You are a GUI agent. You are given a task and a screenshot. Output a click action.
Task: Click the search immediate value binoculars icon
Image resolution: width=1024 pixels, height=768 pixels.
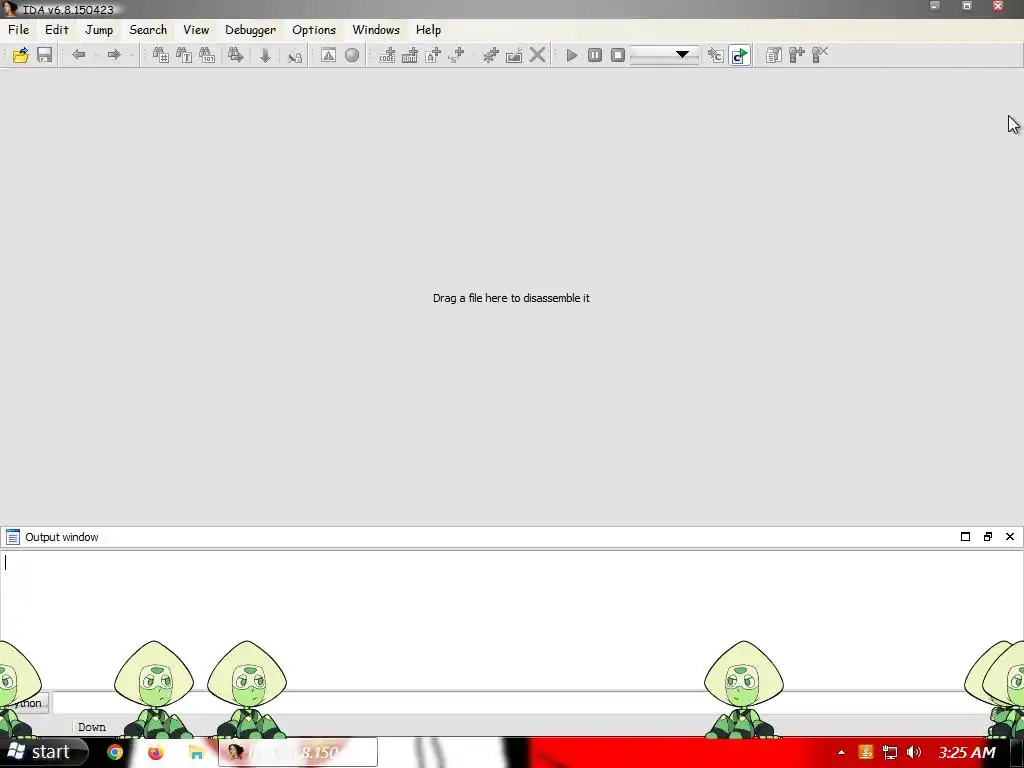[x=161, y=56]
